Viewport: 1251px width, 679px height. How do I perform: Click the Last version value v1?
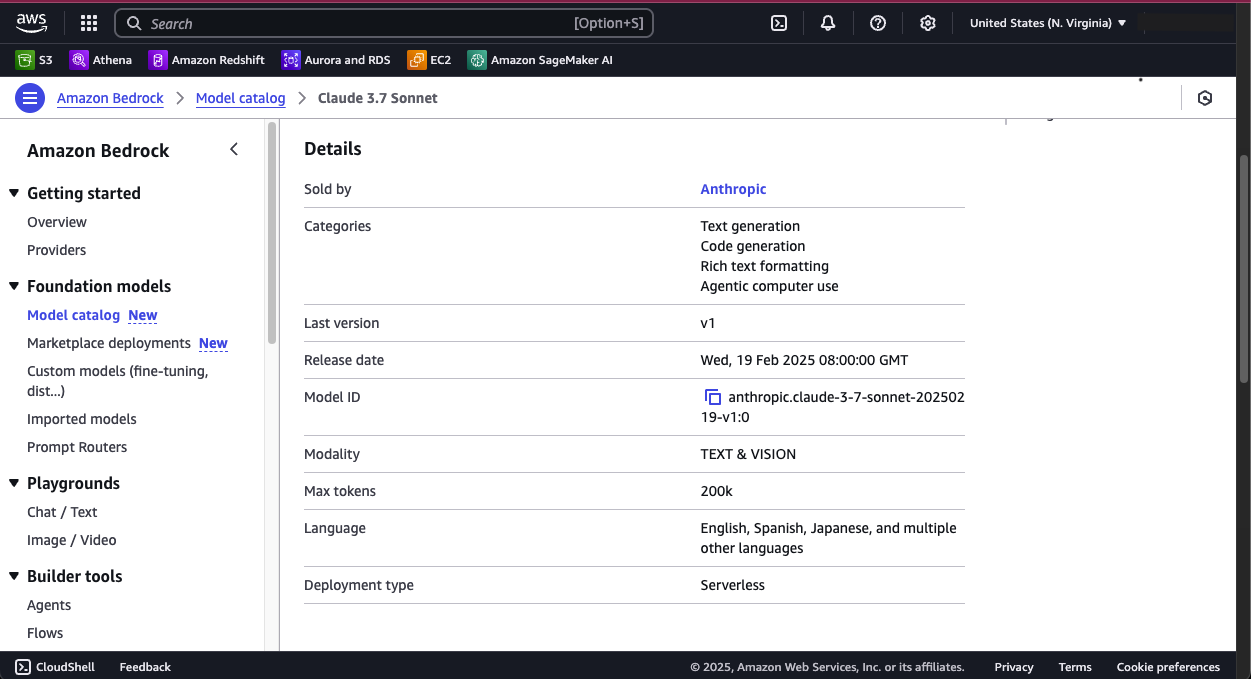[708, 323]
